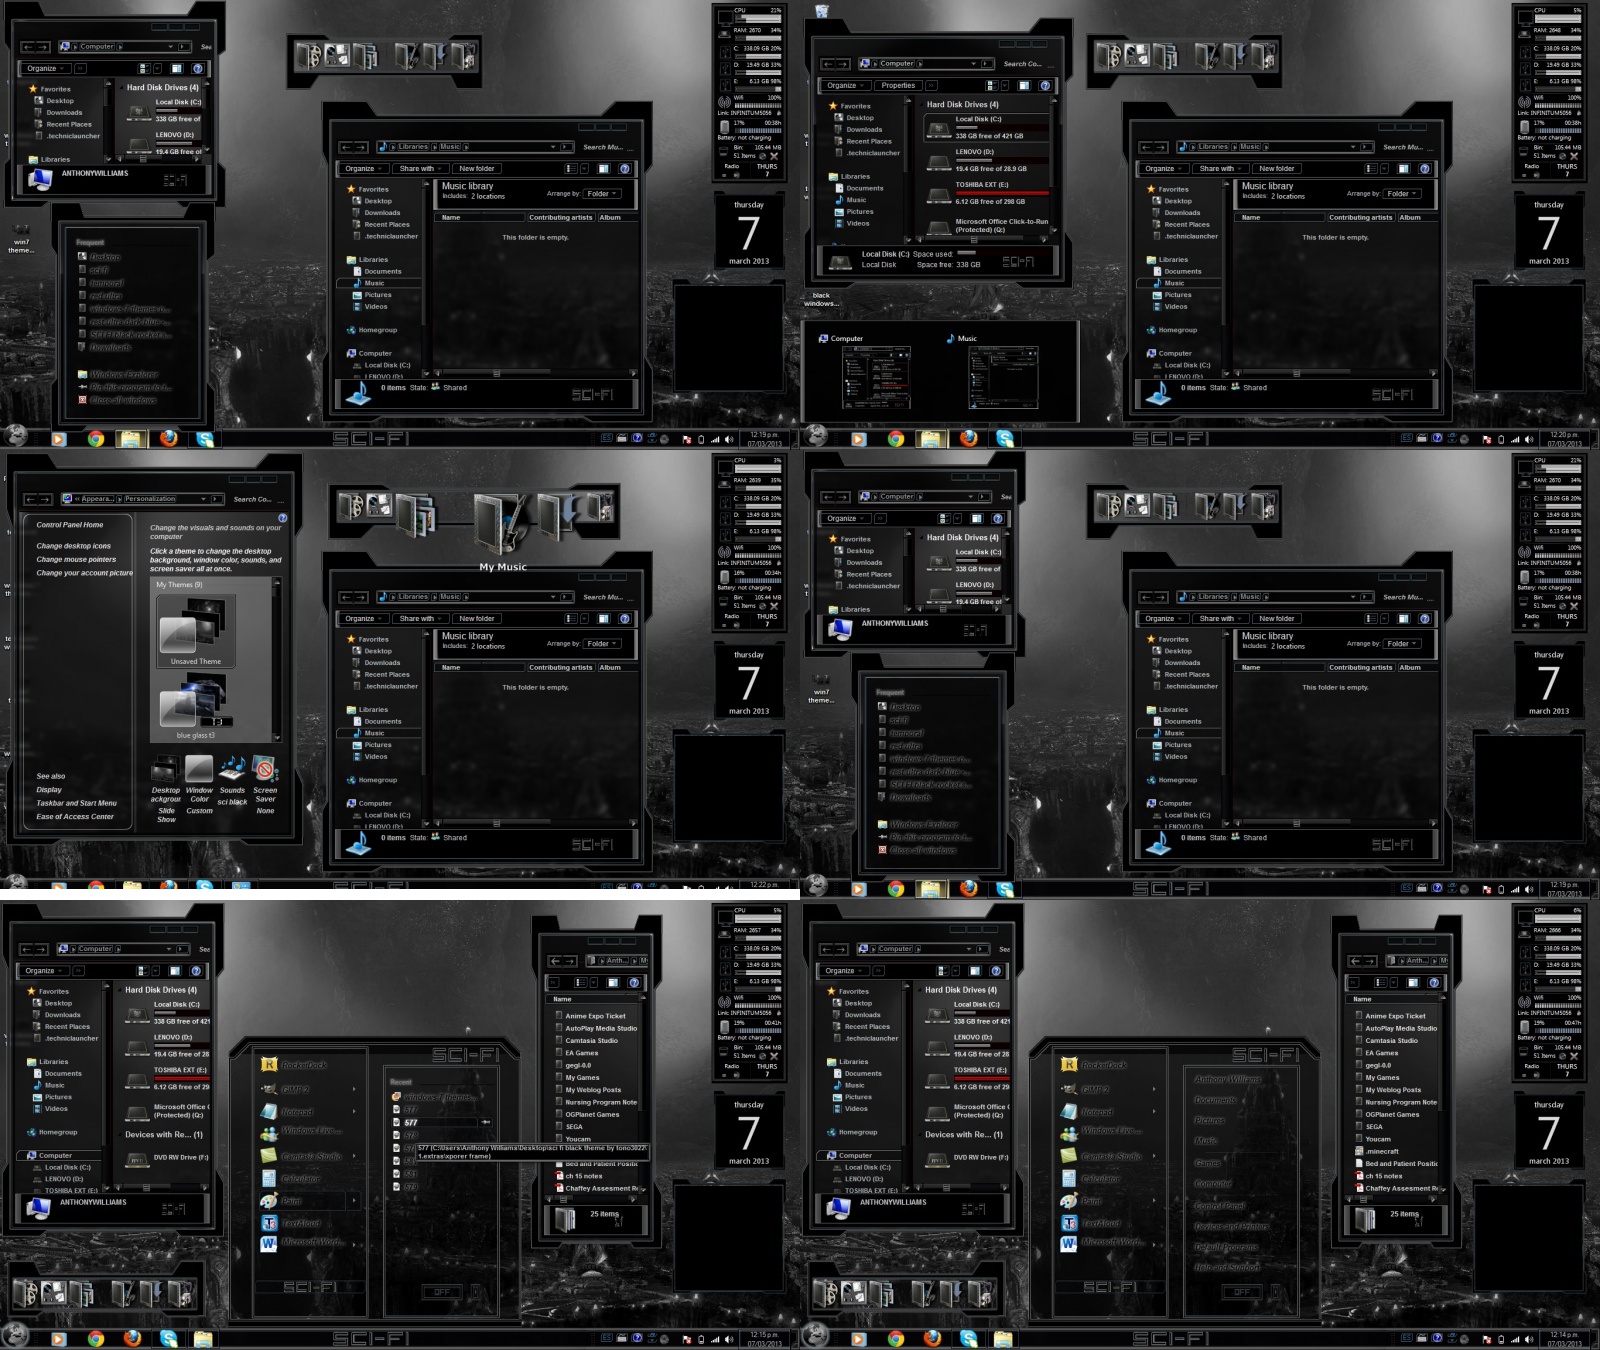
Task: Select drive reading '19.4 GB free of 28.9 GB'
Action: (988, 161)
